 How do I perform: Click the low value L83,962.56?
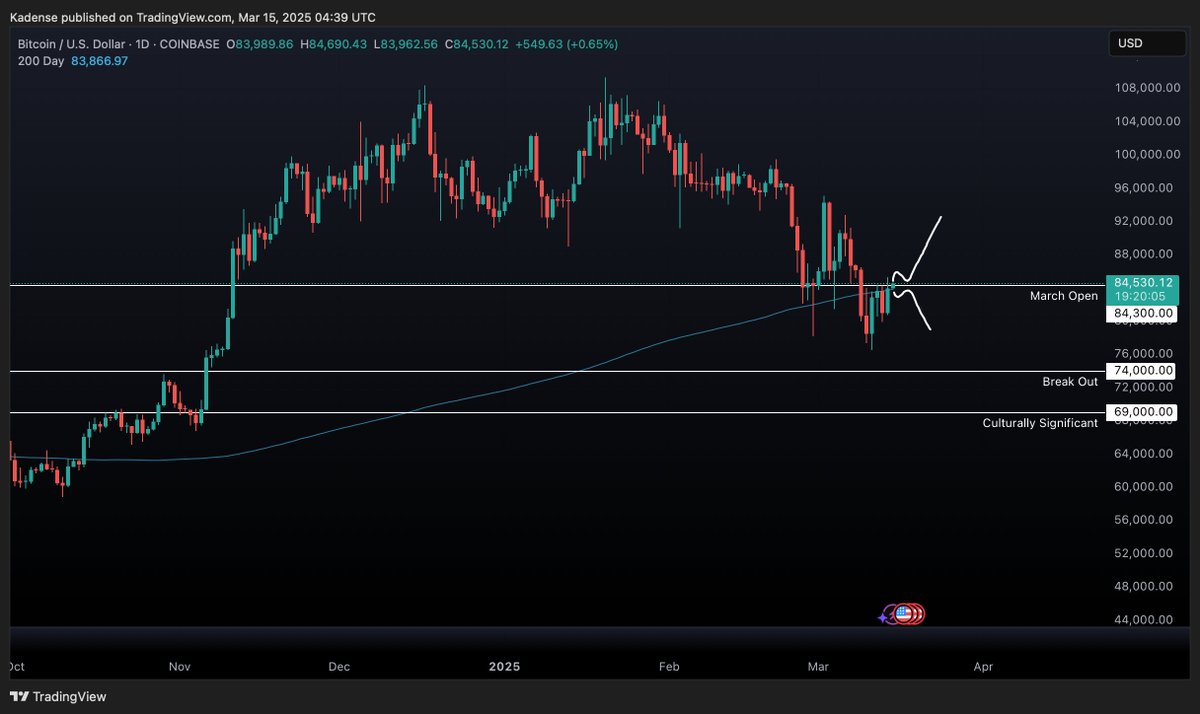407,44
